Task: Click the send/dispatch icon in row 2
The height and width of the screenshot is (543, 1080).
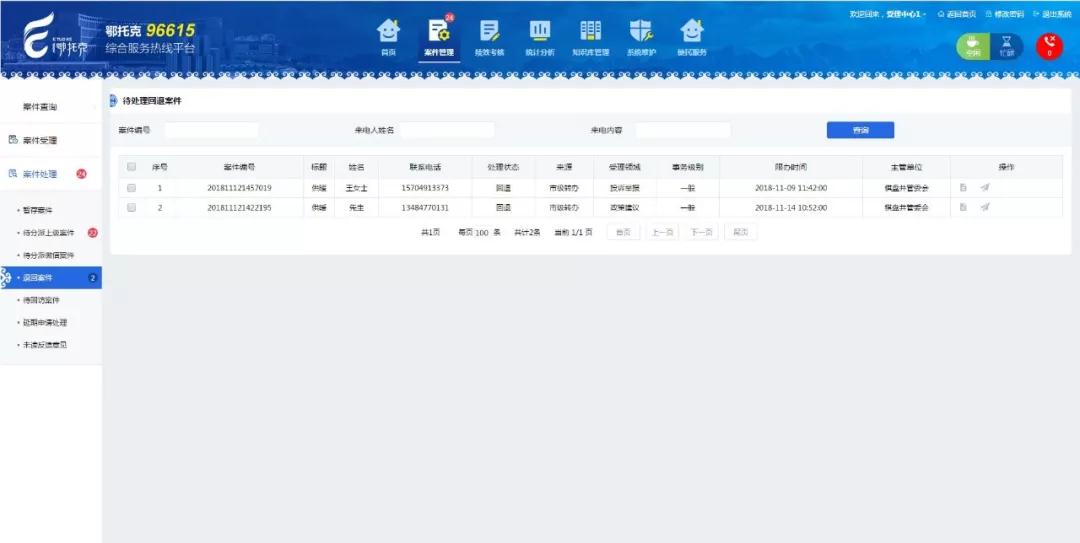Action: click(985, 207)
